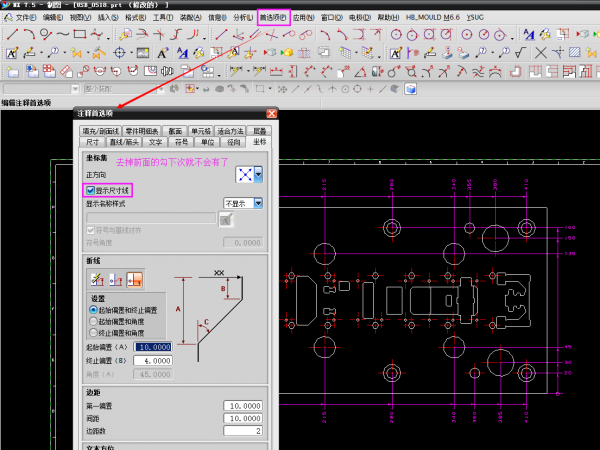Choose the highlighted orange jog line style

(x=134, y=280)
